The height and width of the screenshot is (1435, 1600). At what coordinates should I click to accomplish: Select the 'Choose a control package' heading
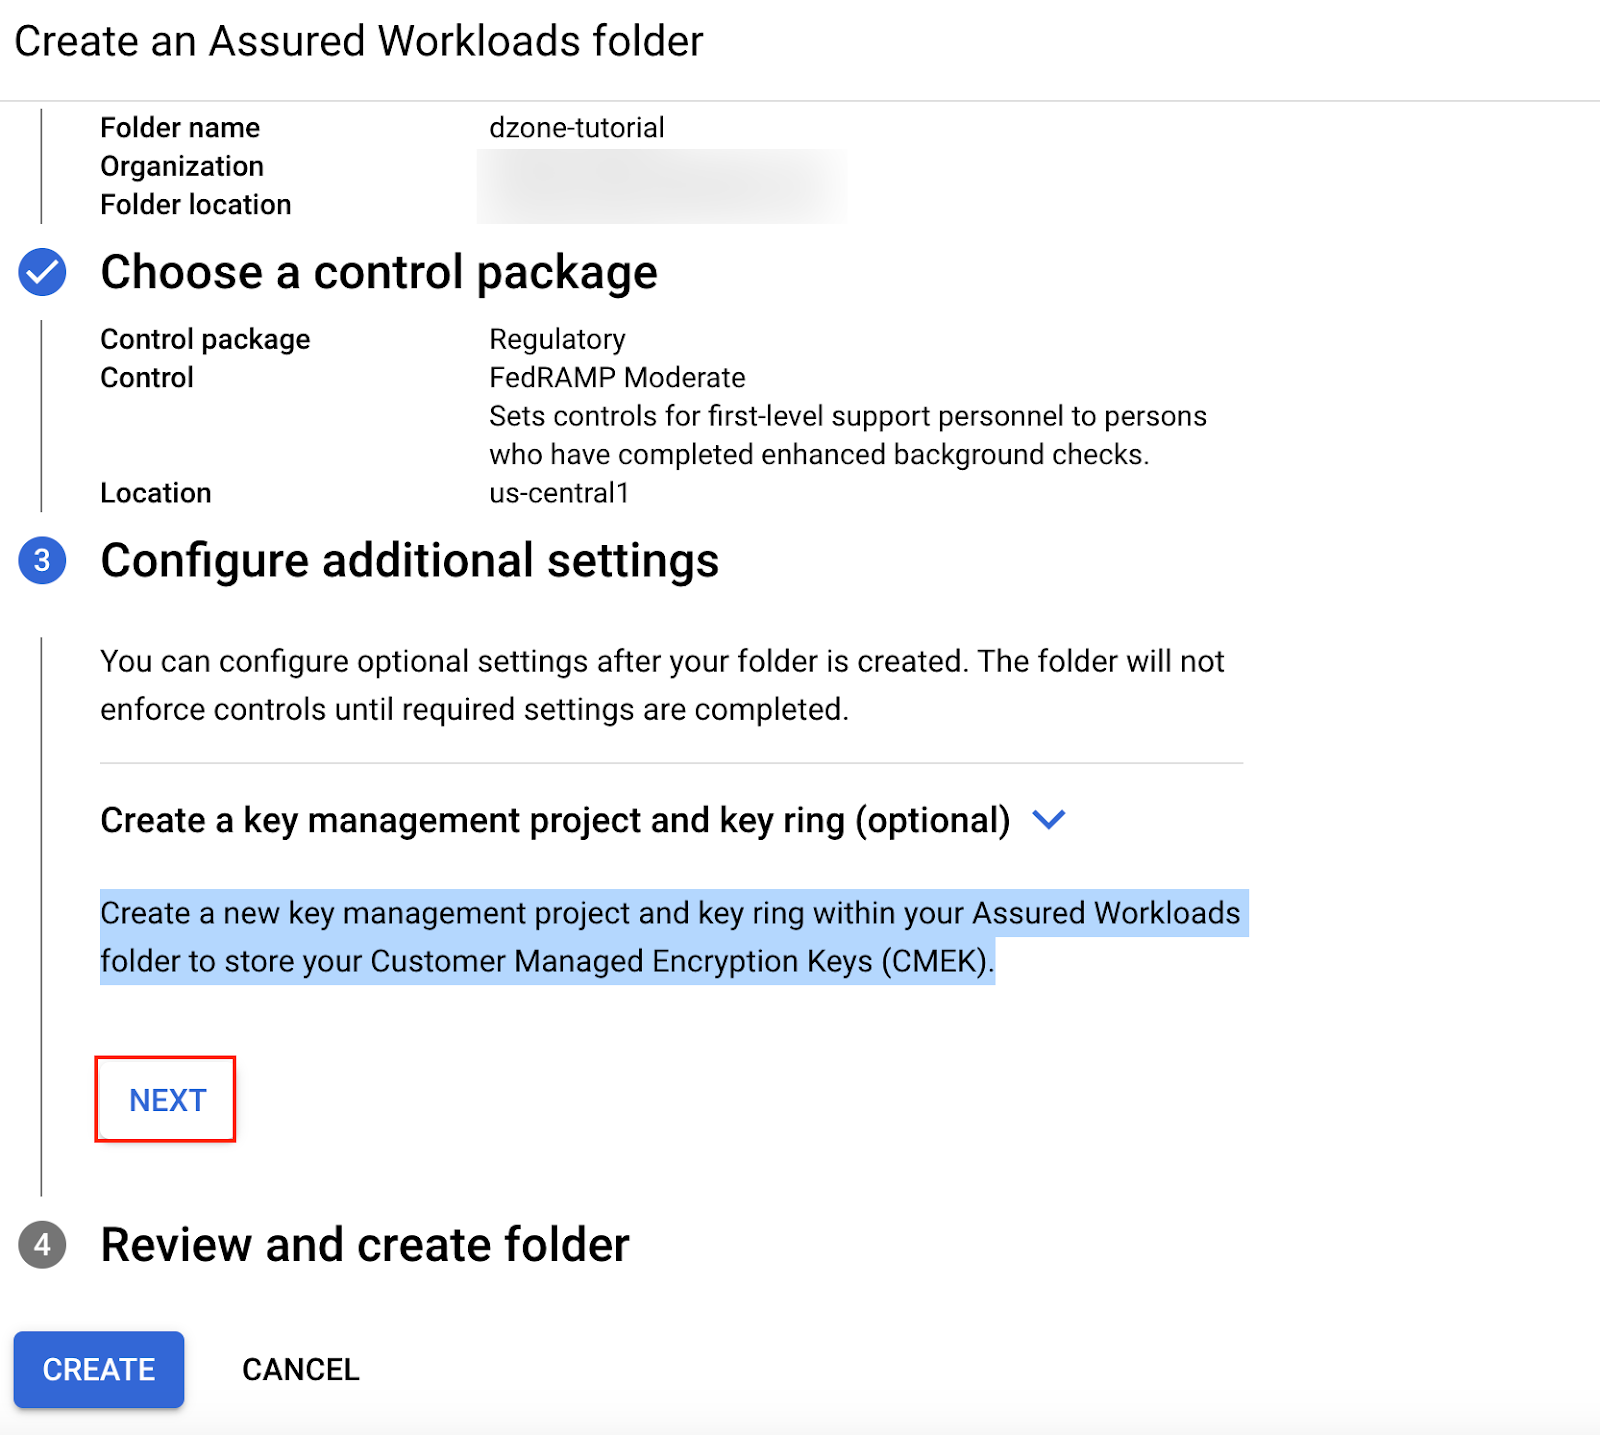coord(380,272)
